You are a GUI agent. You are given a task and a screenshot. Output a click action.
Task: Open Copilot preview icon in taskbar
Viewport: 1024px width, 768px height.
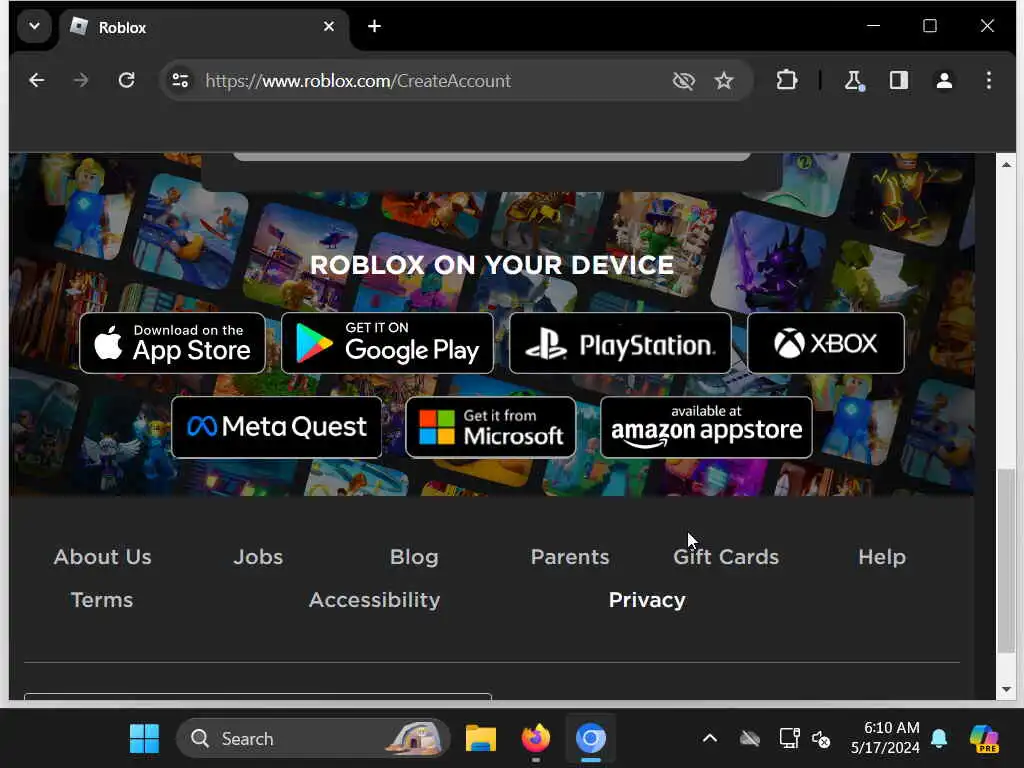point(984,739)
